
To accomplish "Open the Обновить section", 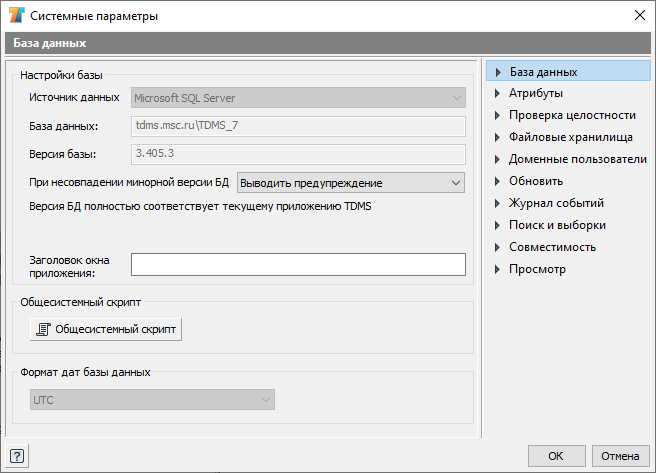I will [x=536, y=181].
